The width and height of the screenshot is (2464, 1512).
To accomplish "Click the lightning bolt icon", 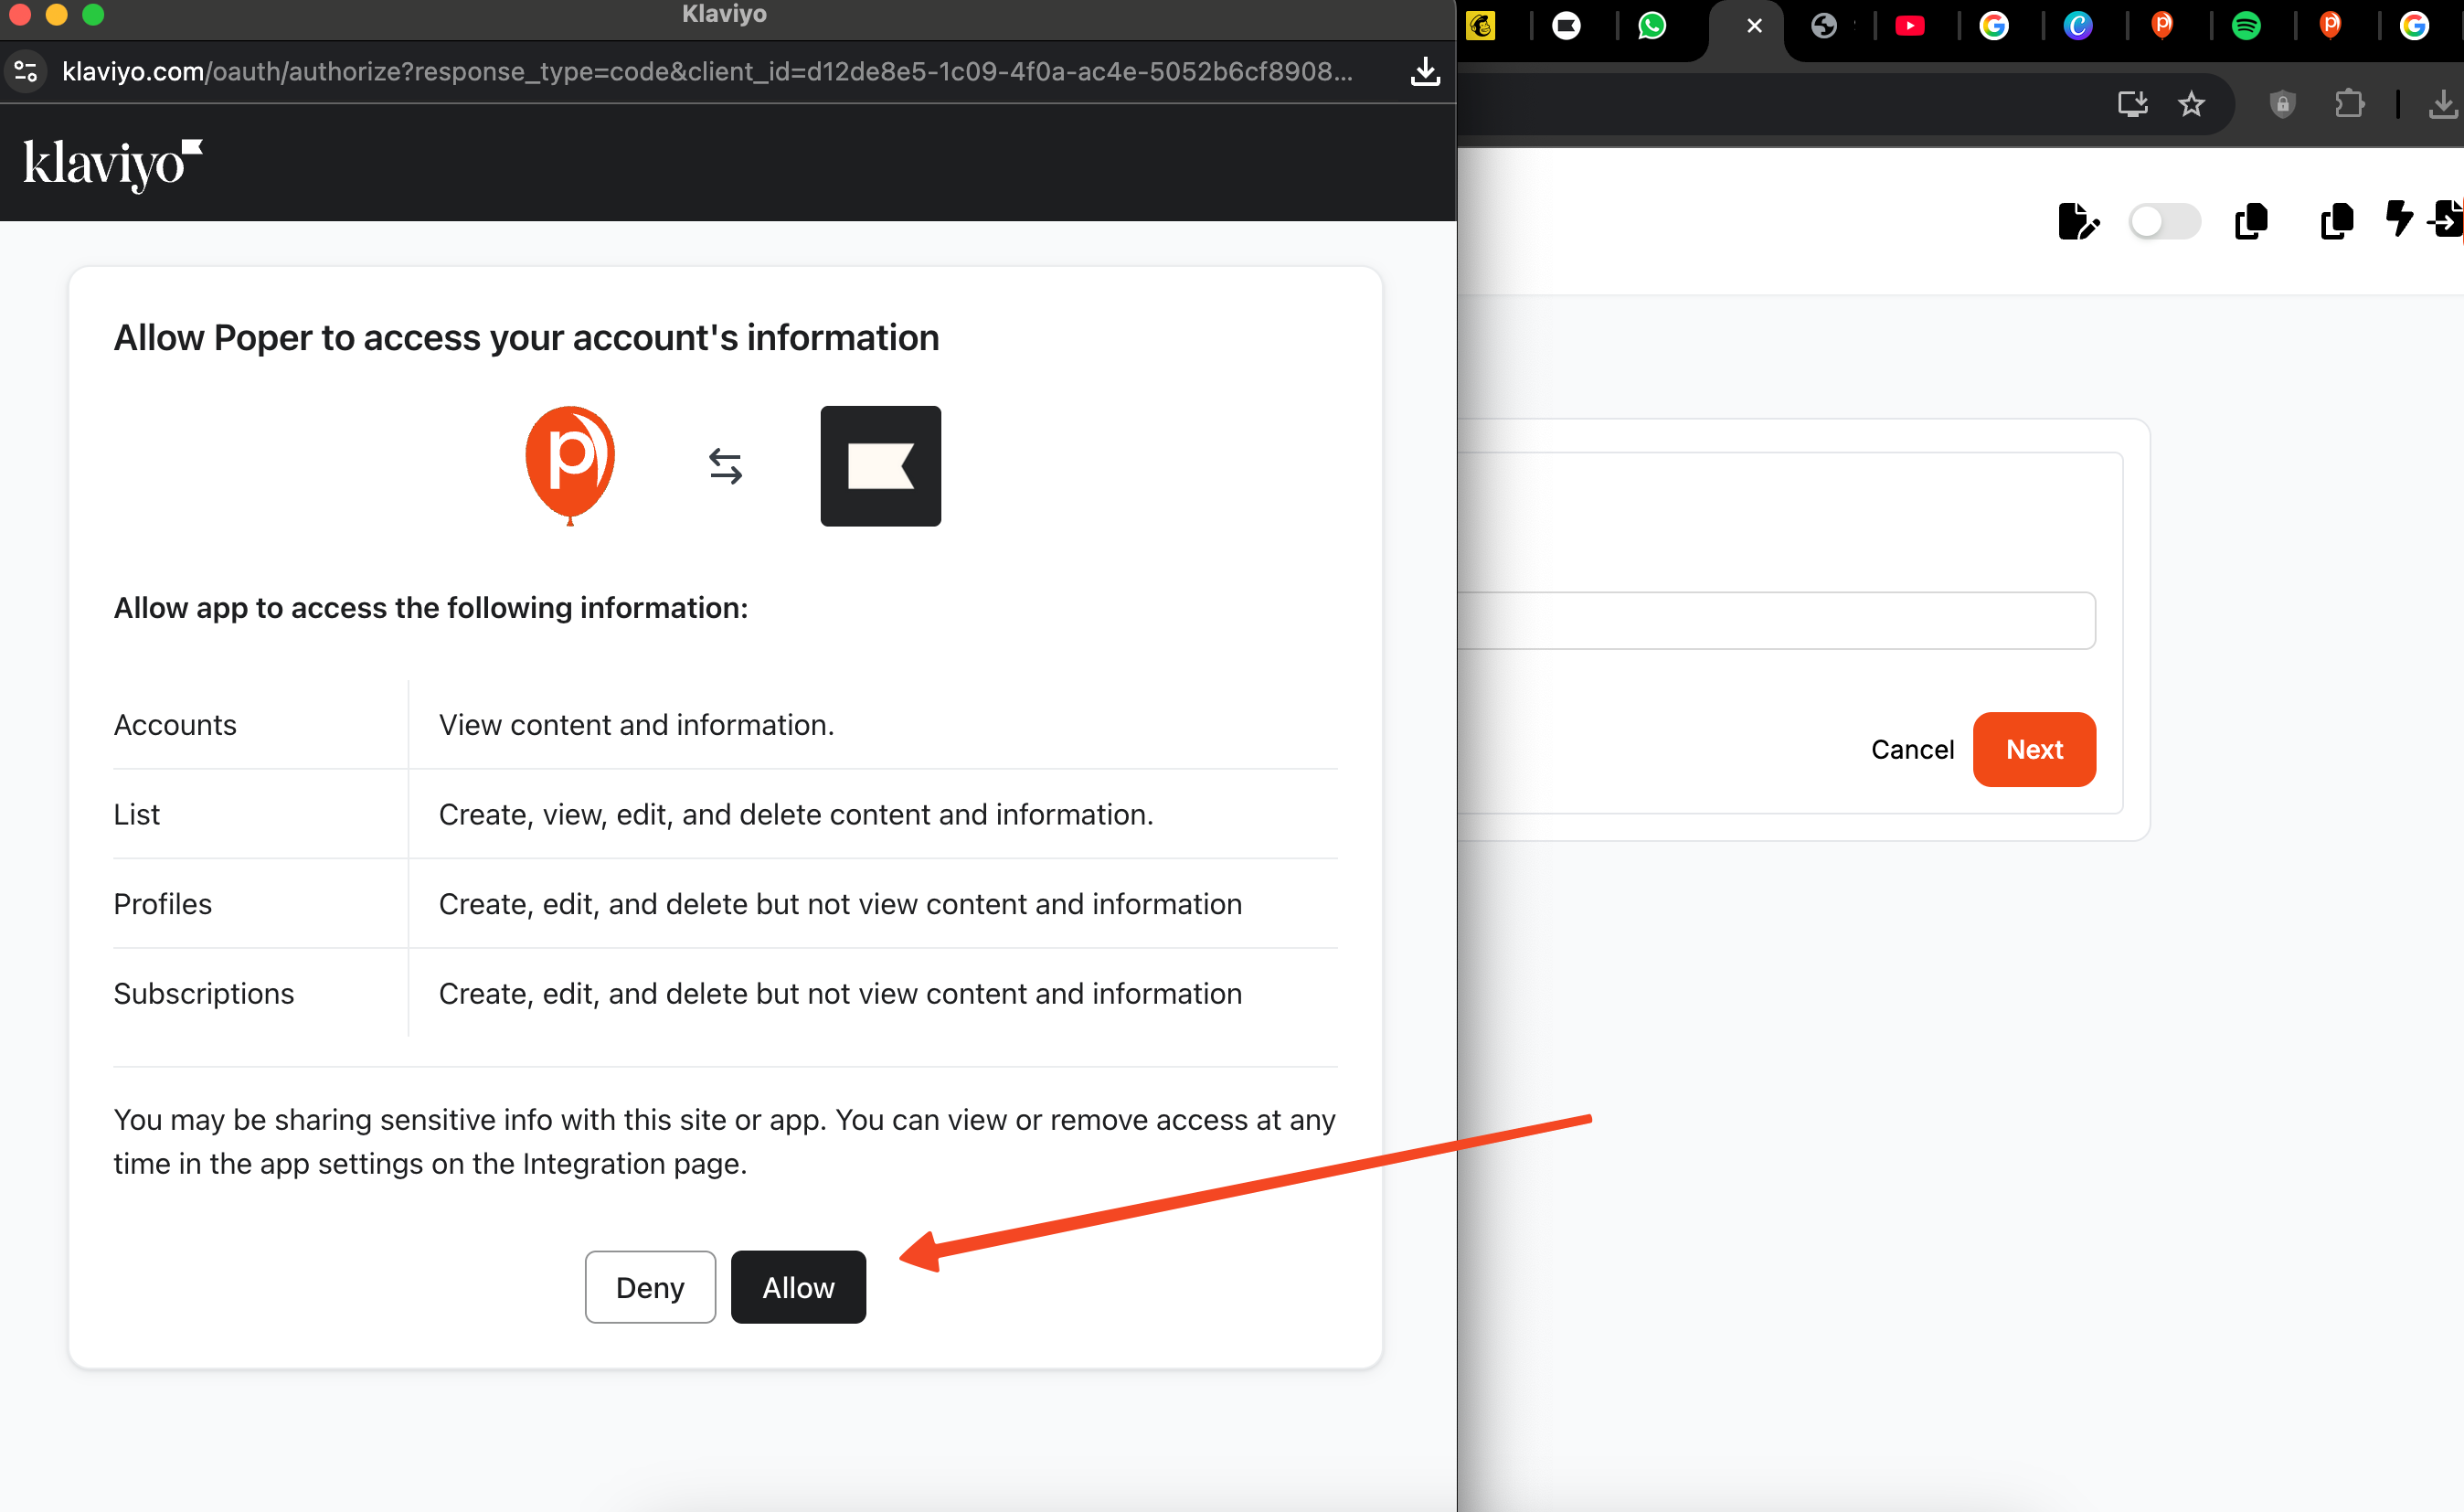I will [x=2399, y=218].
